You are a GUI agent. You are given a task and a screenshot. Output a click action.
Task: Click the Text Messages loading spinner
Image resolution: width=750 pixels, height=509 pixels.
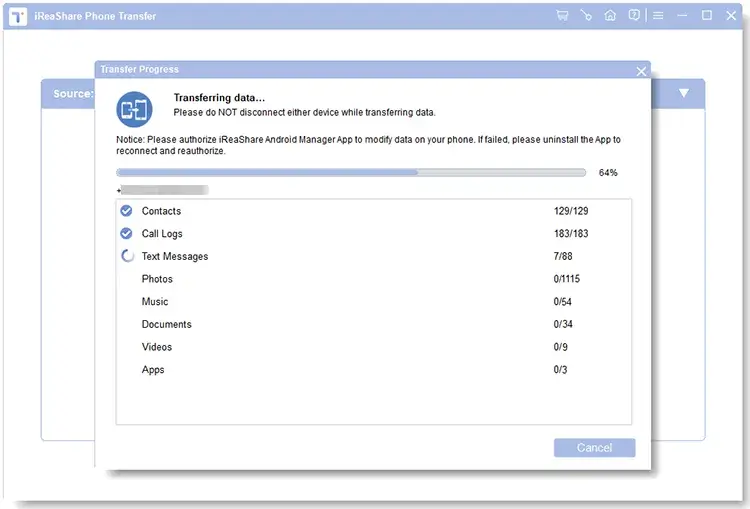(x=127, y=256)
